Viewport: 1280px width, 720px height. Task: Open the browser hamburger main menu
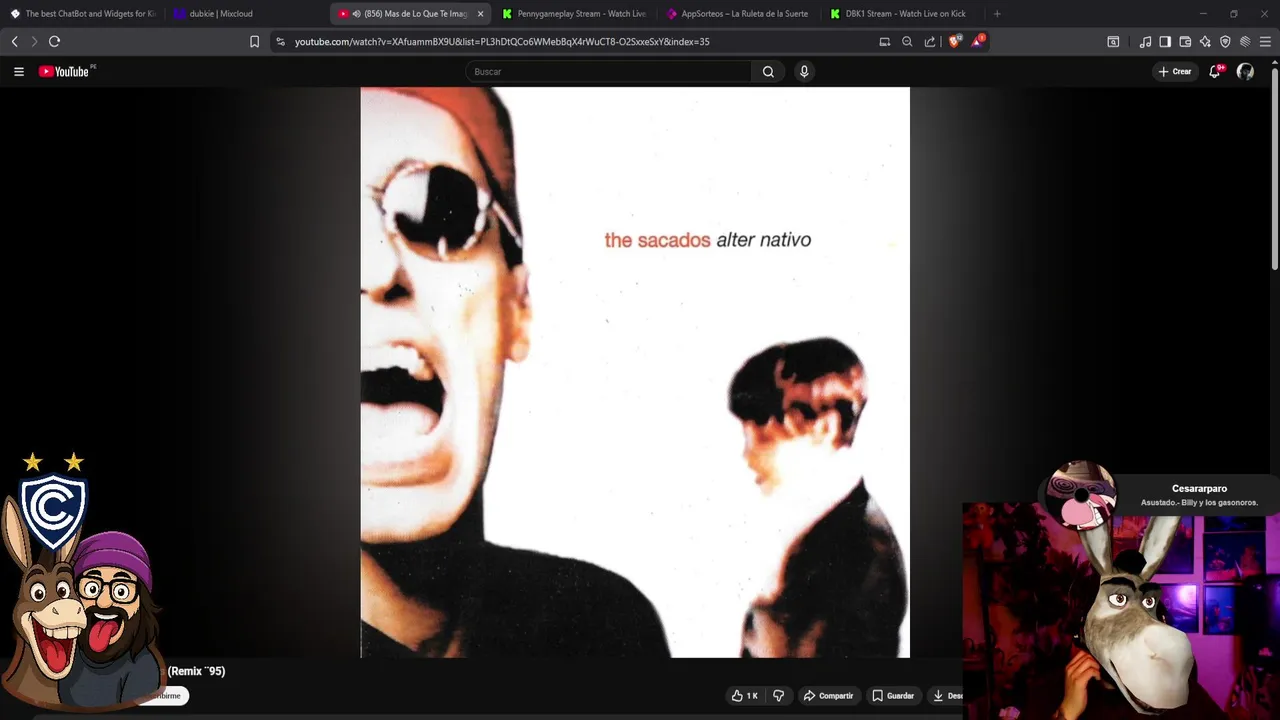point(1265,41)
